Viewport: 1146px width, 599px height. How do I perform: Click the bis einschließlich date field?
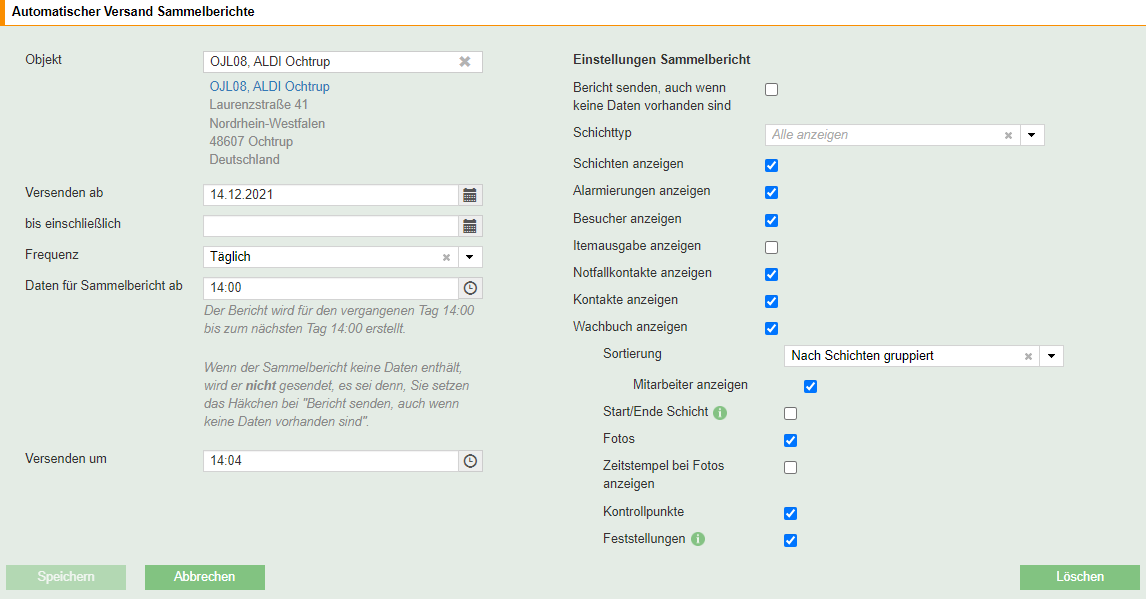tap(330, 226)
